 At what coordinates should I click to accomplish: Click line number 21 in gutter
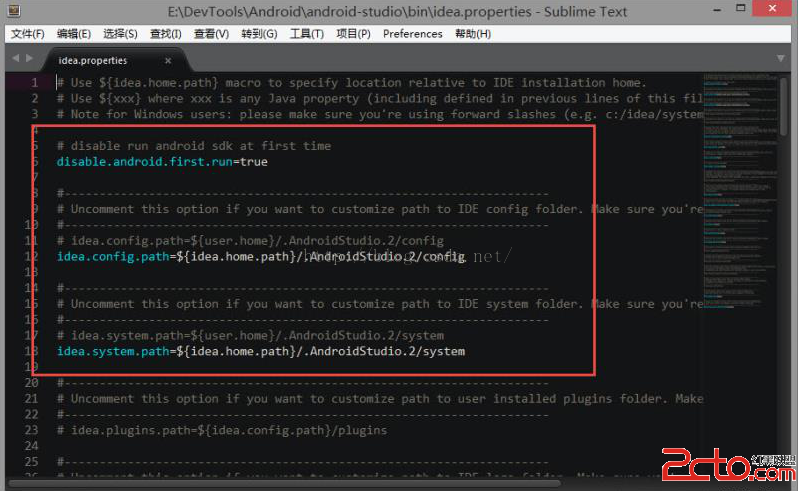tap(32, 398)
